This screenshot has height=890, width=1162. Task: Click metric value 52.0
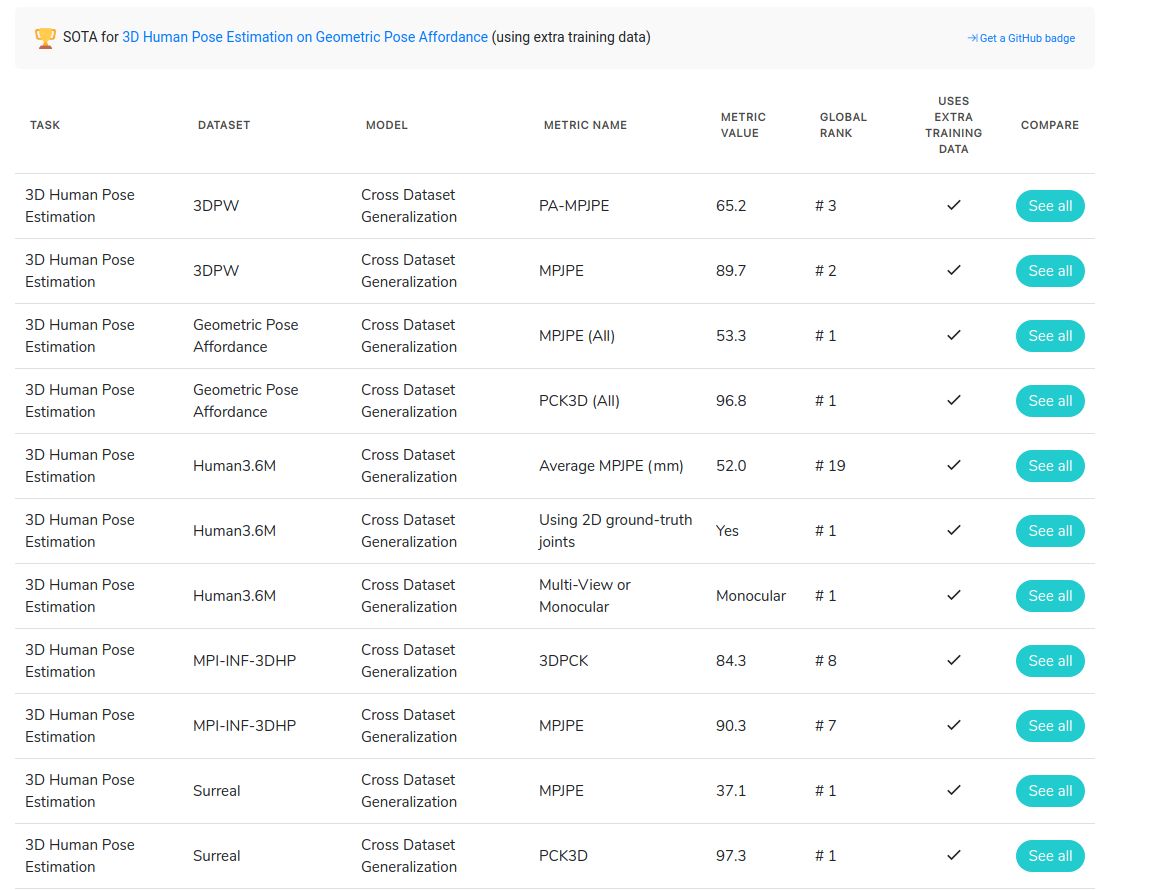coord(731,466)
